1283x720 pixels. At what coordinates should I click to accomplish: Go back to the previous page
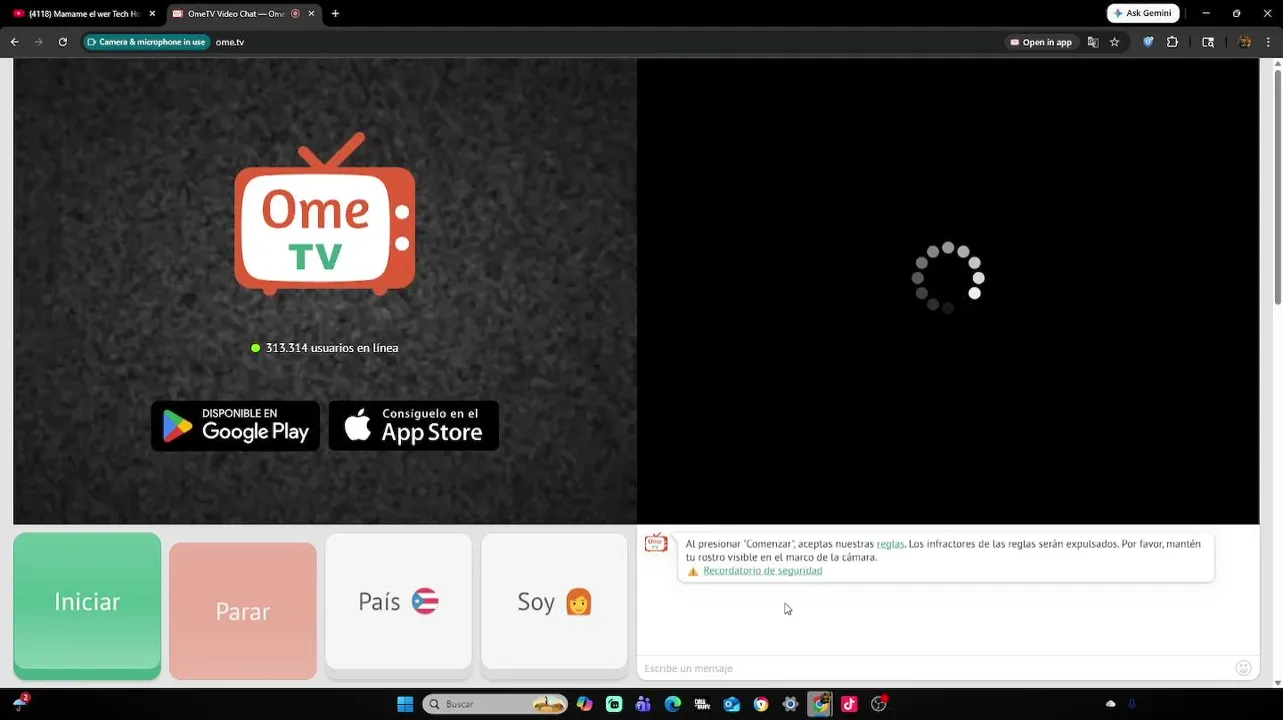point(14,42)
